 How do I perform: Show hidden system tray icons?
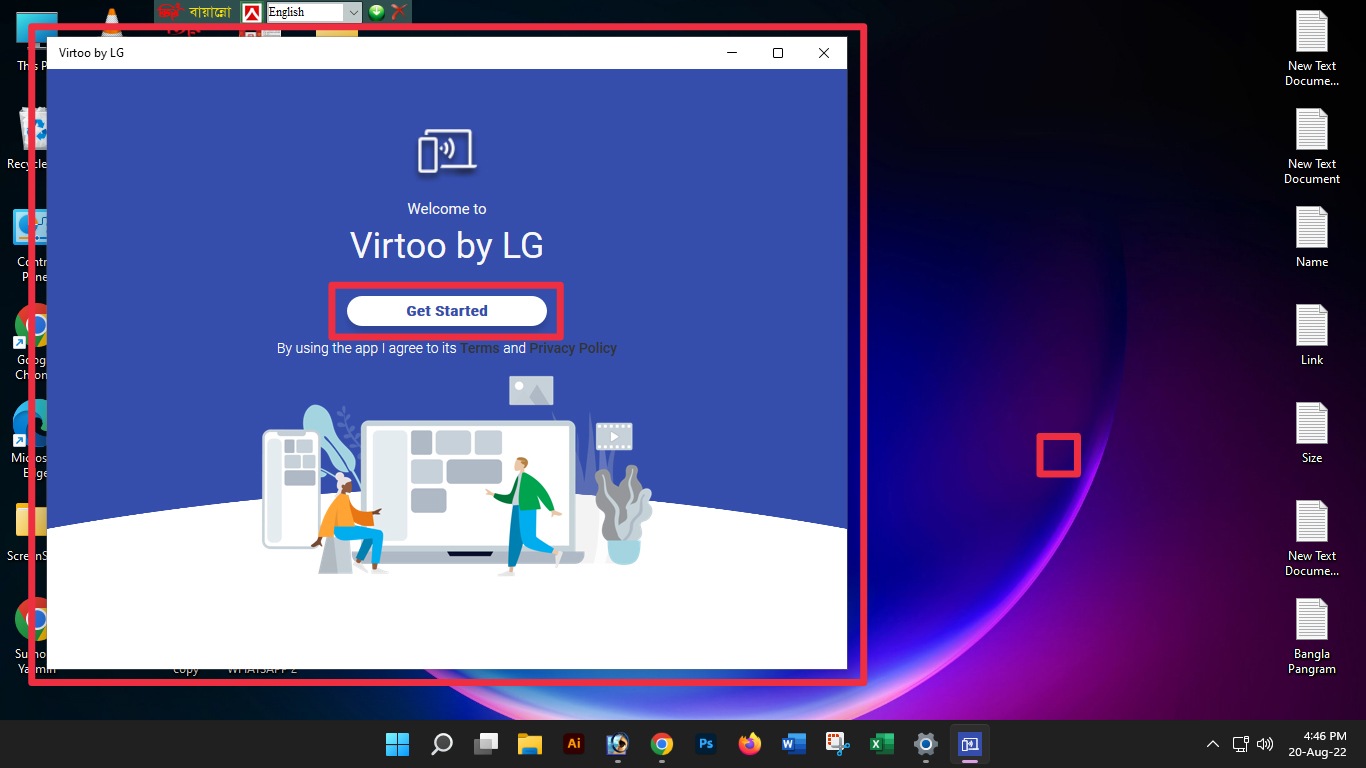coord(1213,744)
